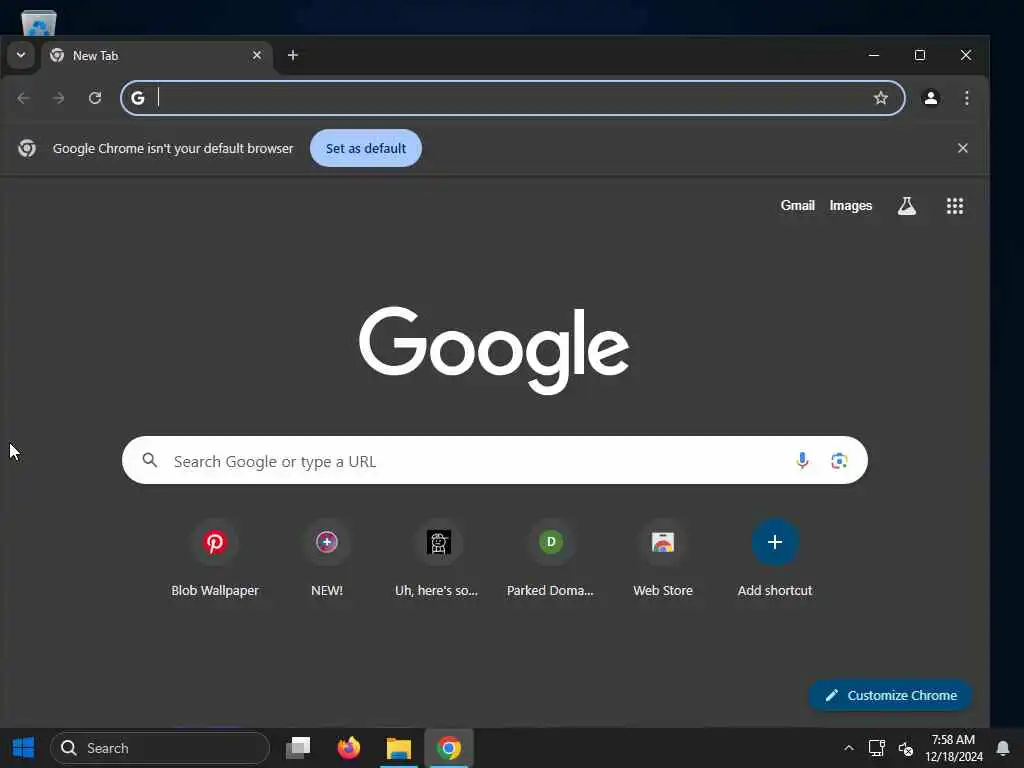Screen dimensions: 1024x768
Task: Open the notifications bell
Action: [x=1003, y=748]
